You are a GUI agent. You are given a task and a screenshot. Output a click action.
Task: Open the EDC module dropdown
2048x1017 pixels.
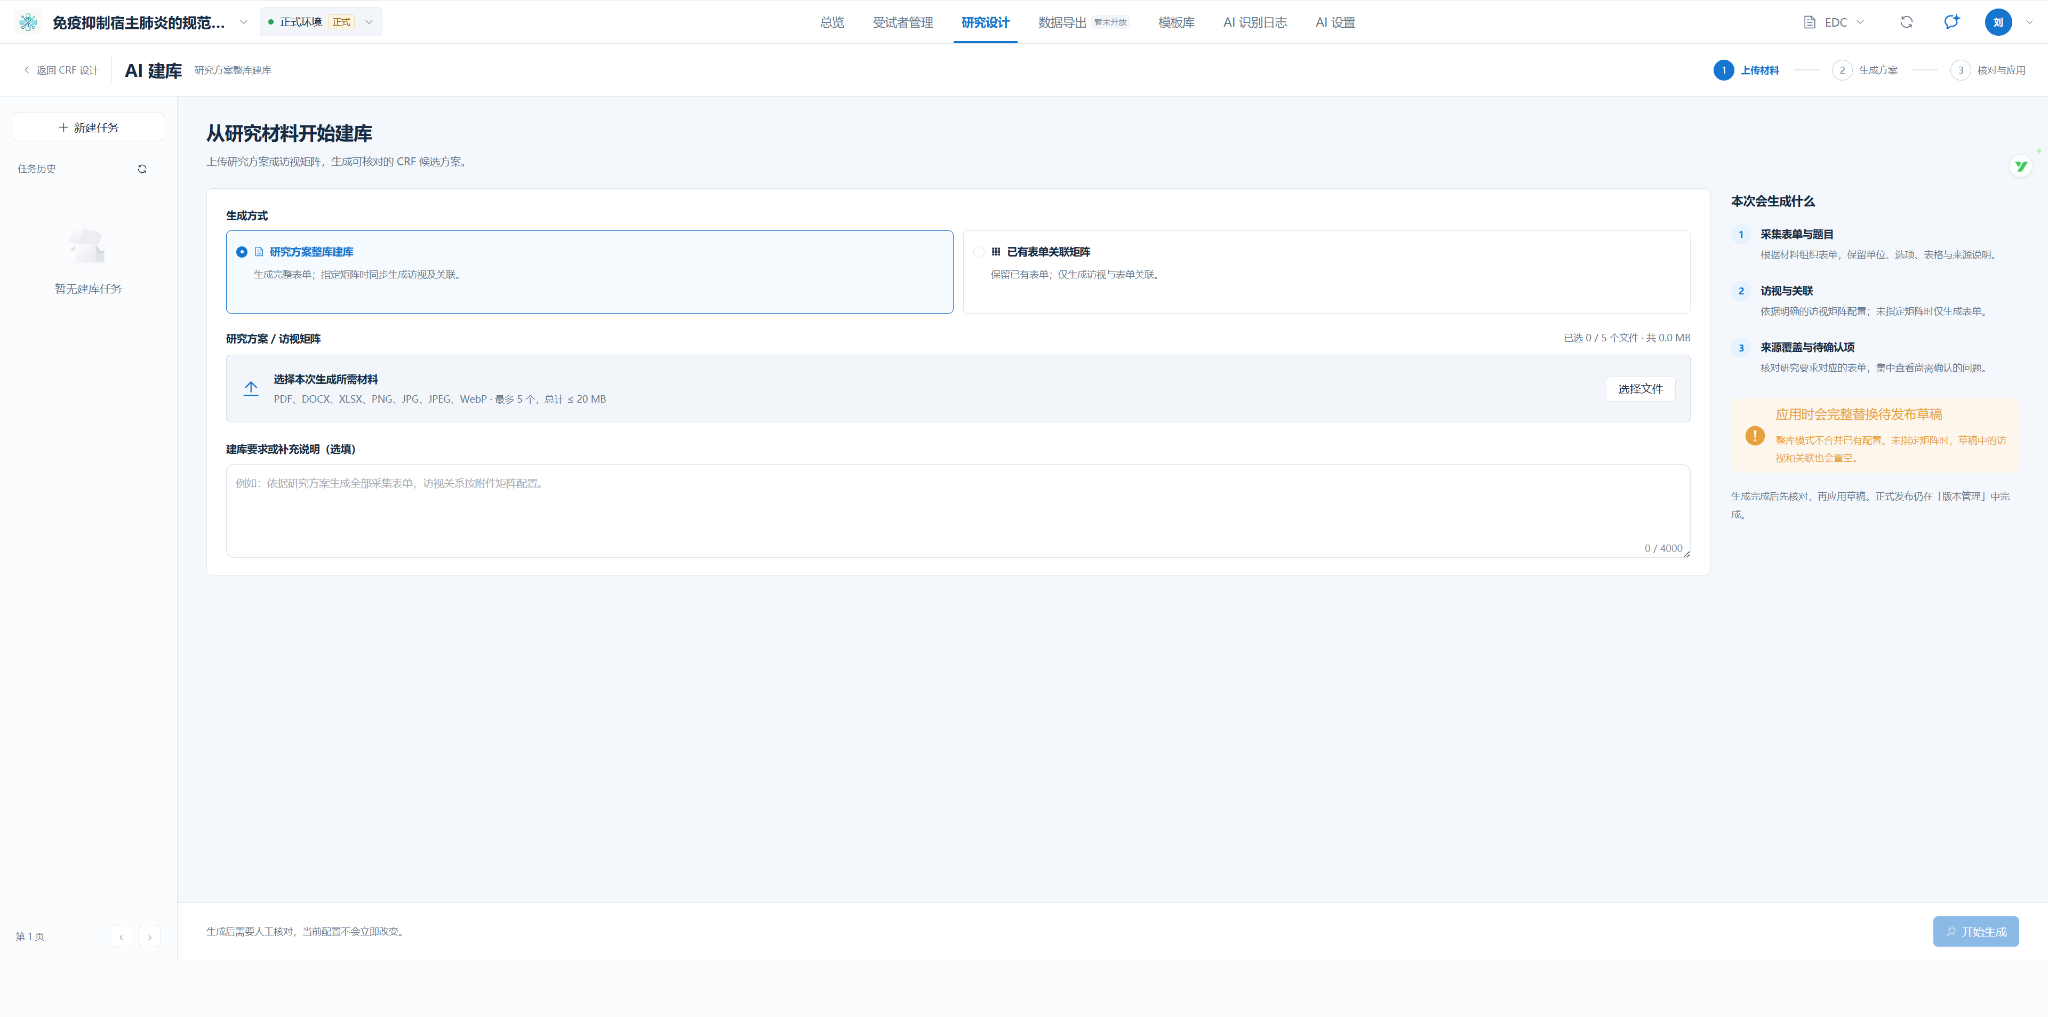[x=1834, y=22]
